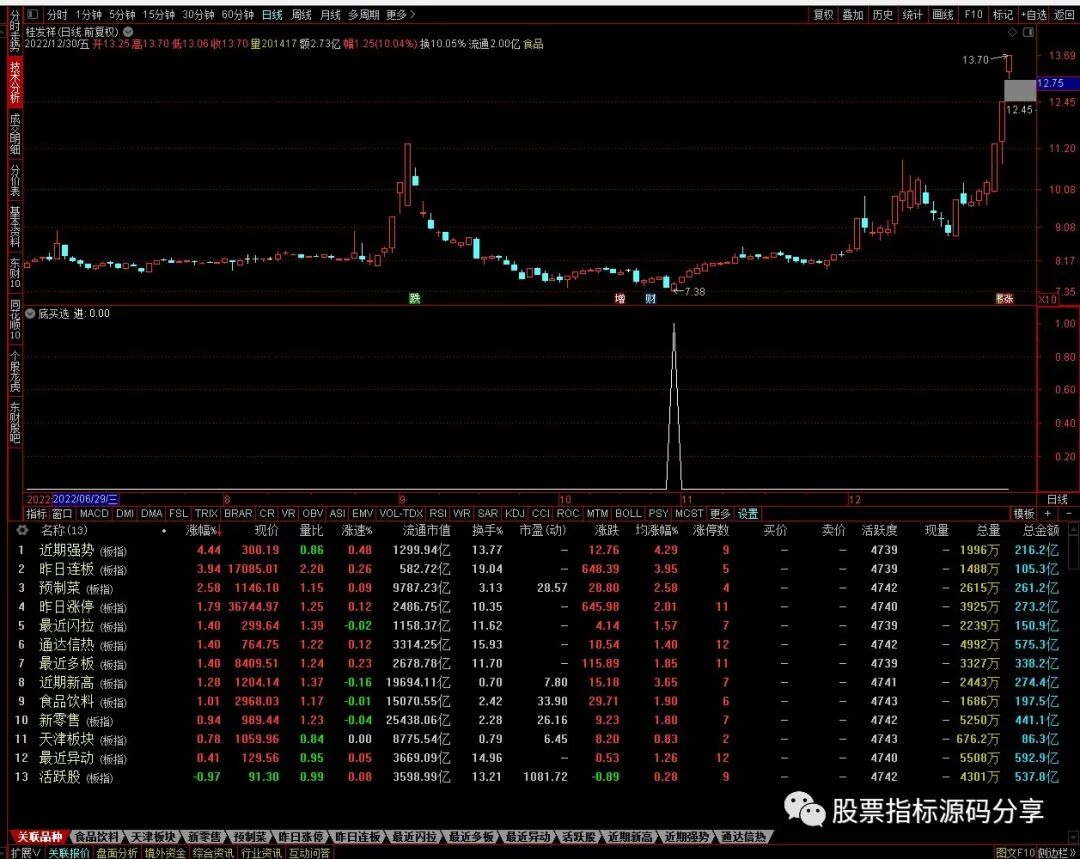Open the 多周期 view
1080x859 pixels.
point(364,14)
